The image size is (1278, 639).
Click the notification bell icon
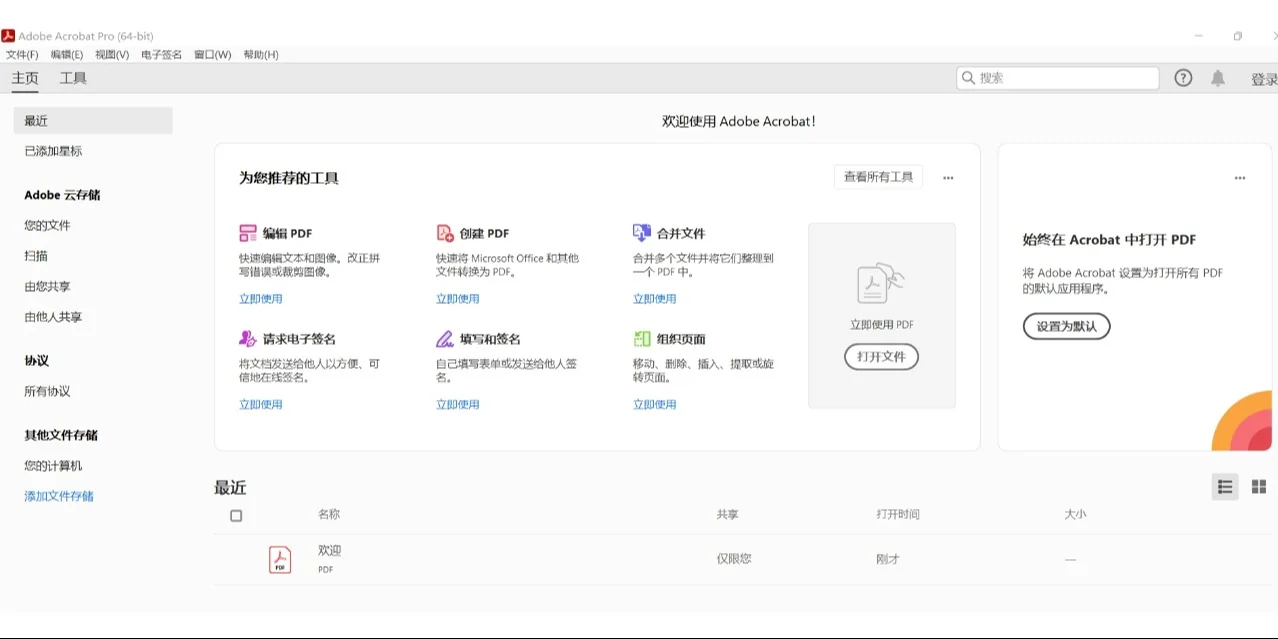pyautogui.click(x=1218, y=77)
